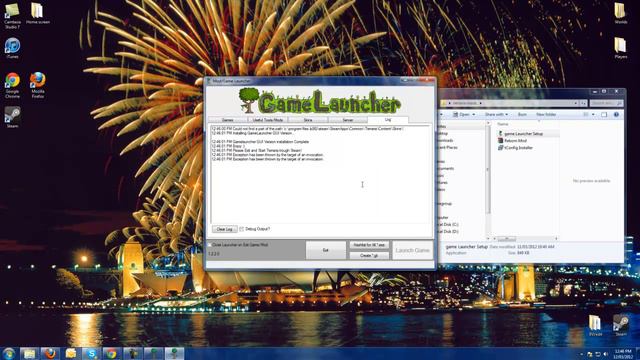Click the help icon in Explorer toolbar
Viewport: 640px width, 360px height.
pyautogui.click(x=616, y=115)
